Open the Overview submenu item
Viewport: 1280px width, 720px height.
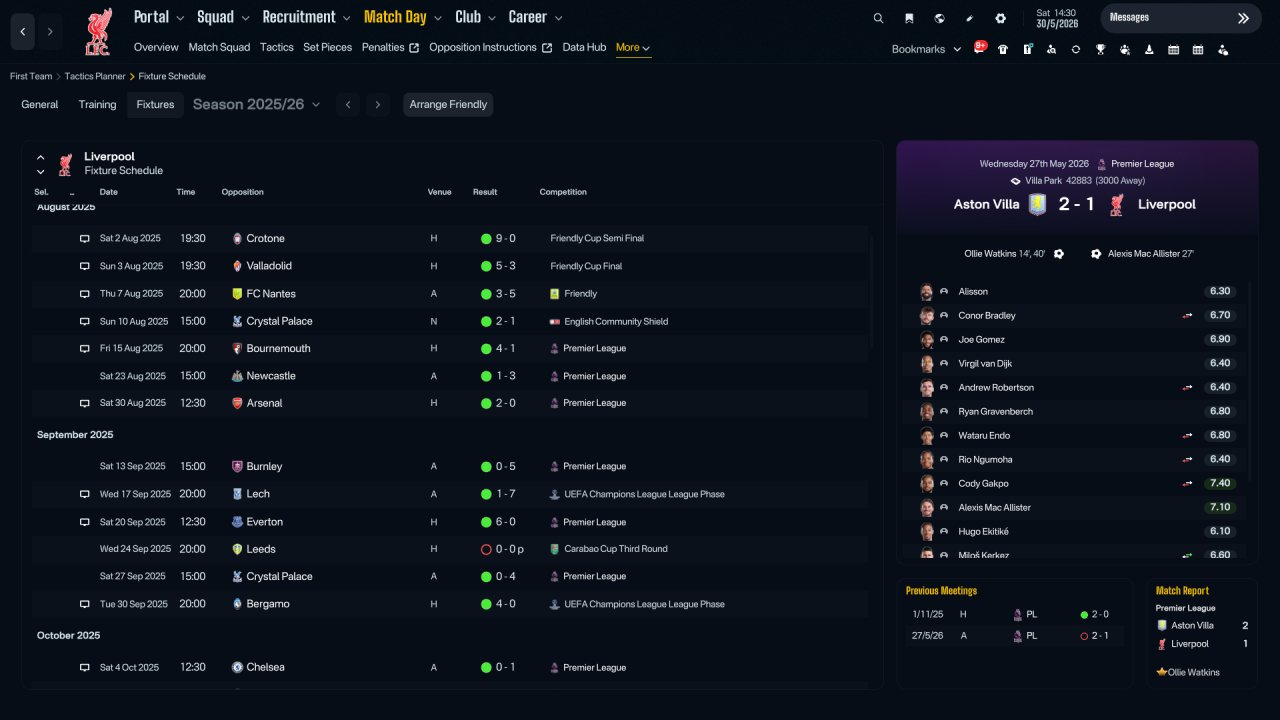point(156,47)
